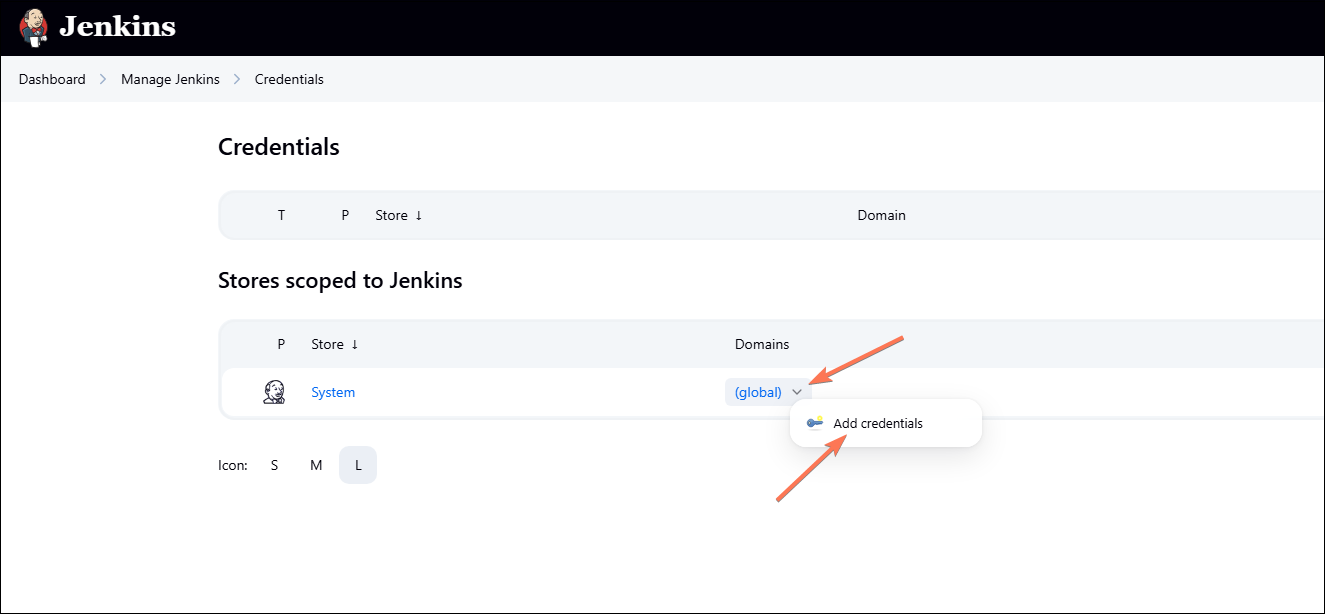
Task: Select Add credentials from the popup menu
Action: pos(877,423)
